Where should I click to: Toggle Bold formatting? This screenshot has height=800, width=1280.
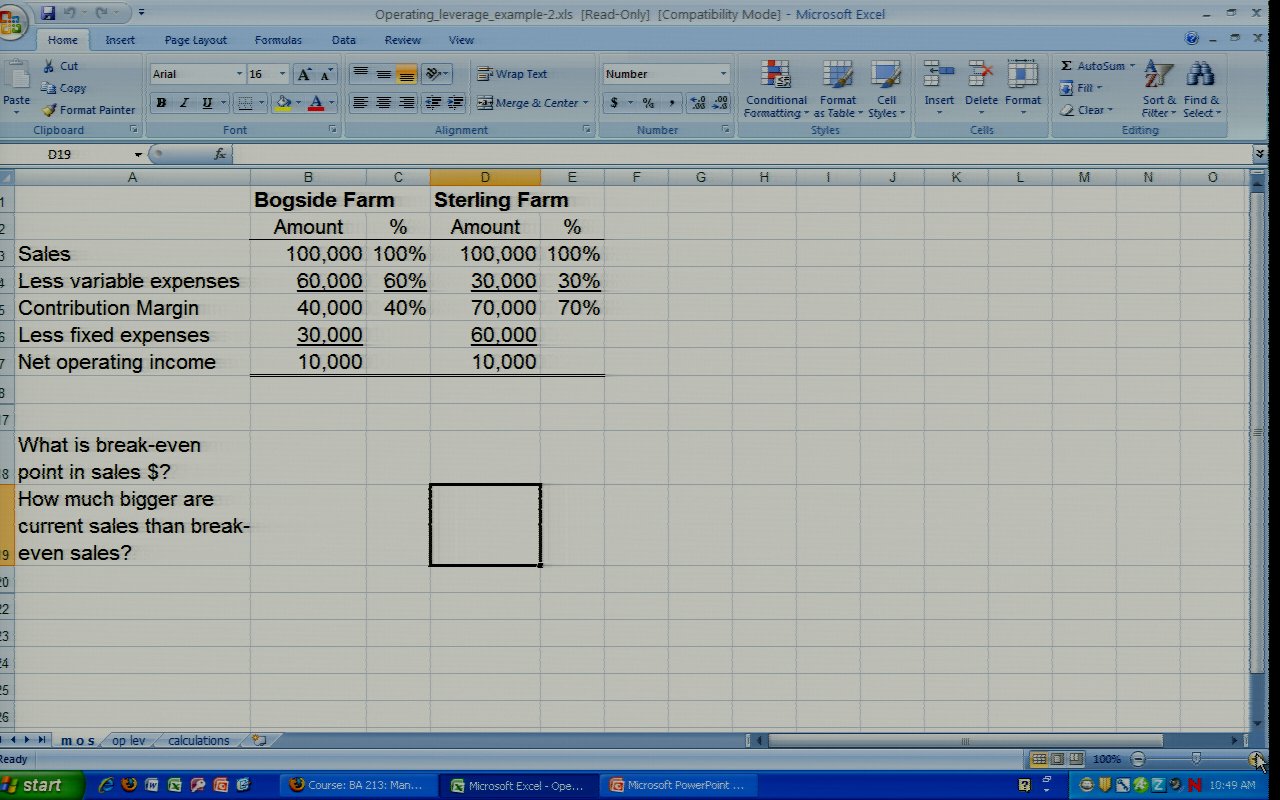[161, 103]
